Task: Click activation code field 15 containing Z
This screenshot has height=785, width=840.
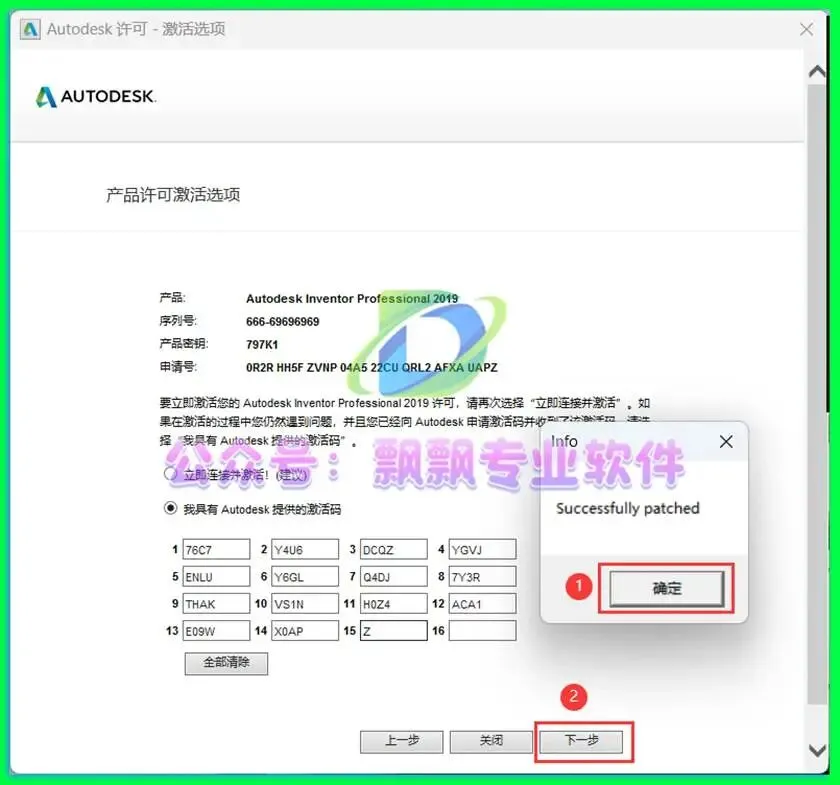Action: [x=394, y=631]
